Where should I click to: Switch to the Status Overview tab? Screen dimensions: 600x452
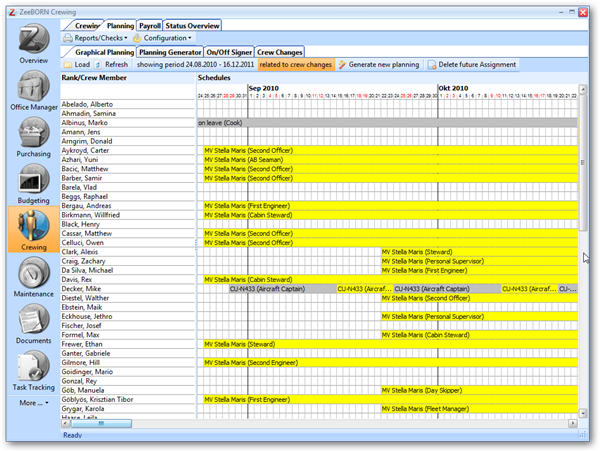[192, 26]
